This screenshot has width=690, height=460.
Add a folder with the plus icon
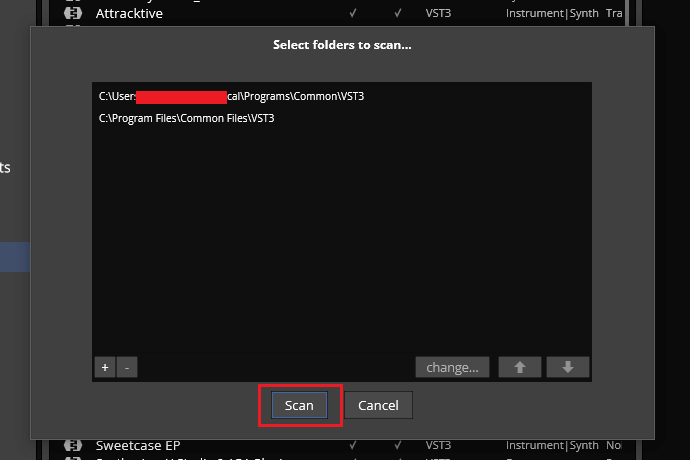[x=105, y=367]
